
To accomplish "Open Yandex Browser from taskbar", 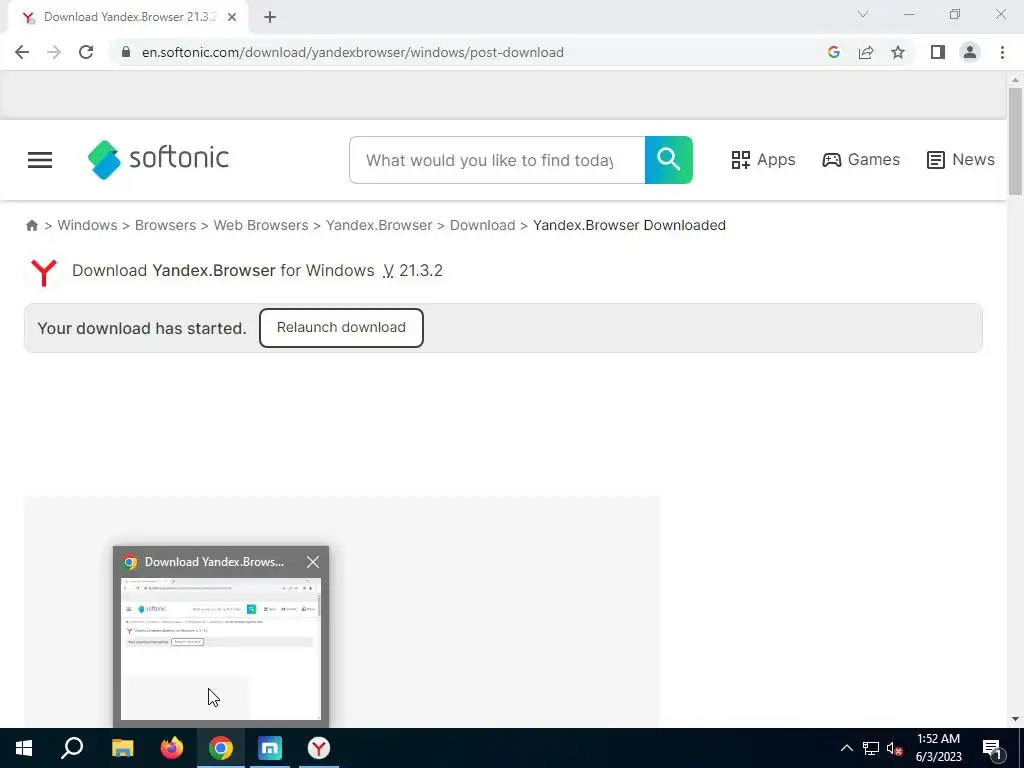I will coord(319,748).
